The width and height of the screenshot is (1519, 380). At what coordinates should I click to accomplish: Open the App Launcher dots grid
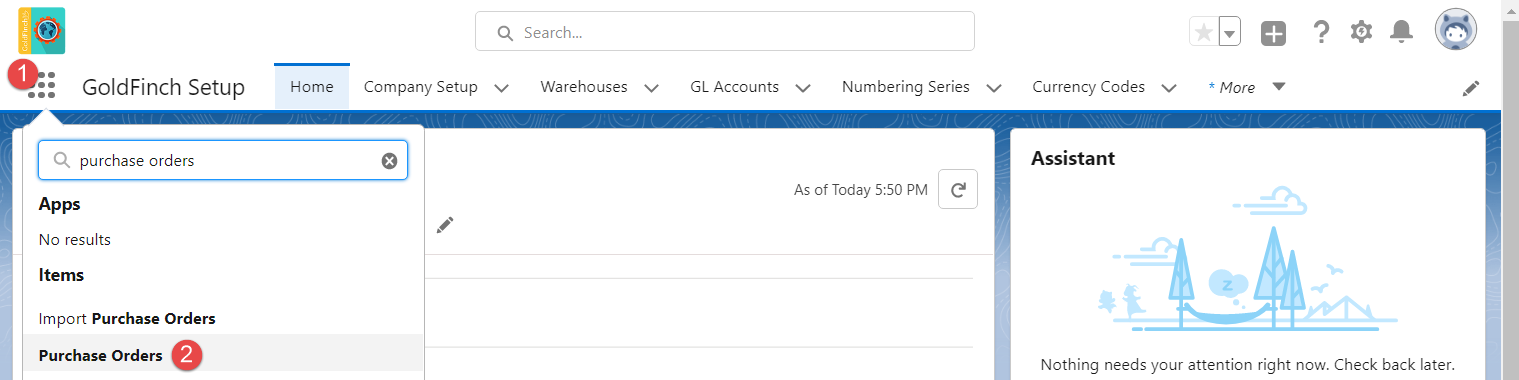coord(42,87)
